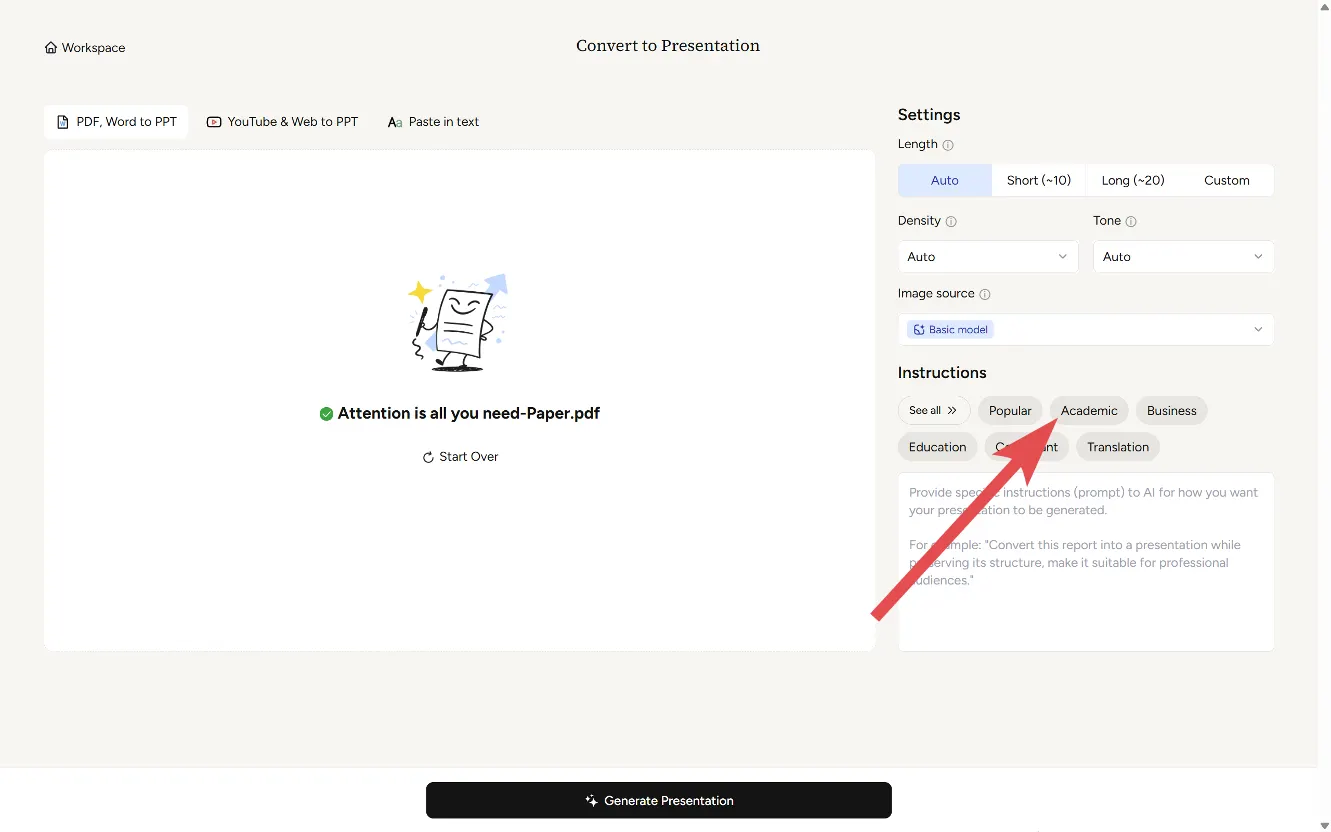Click the Workspace home icon

click(x=51, y=48)
